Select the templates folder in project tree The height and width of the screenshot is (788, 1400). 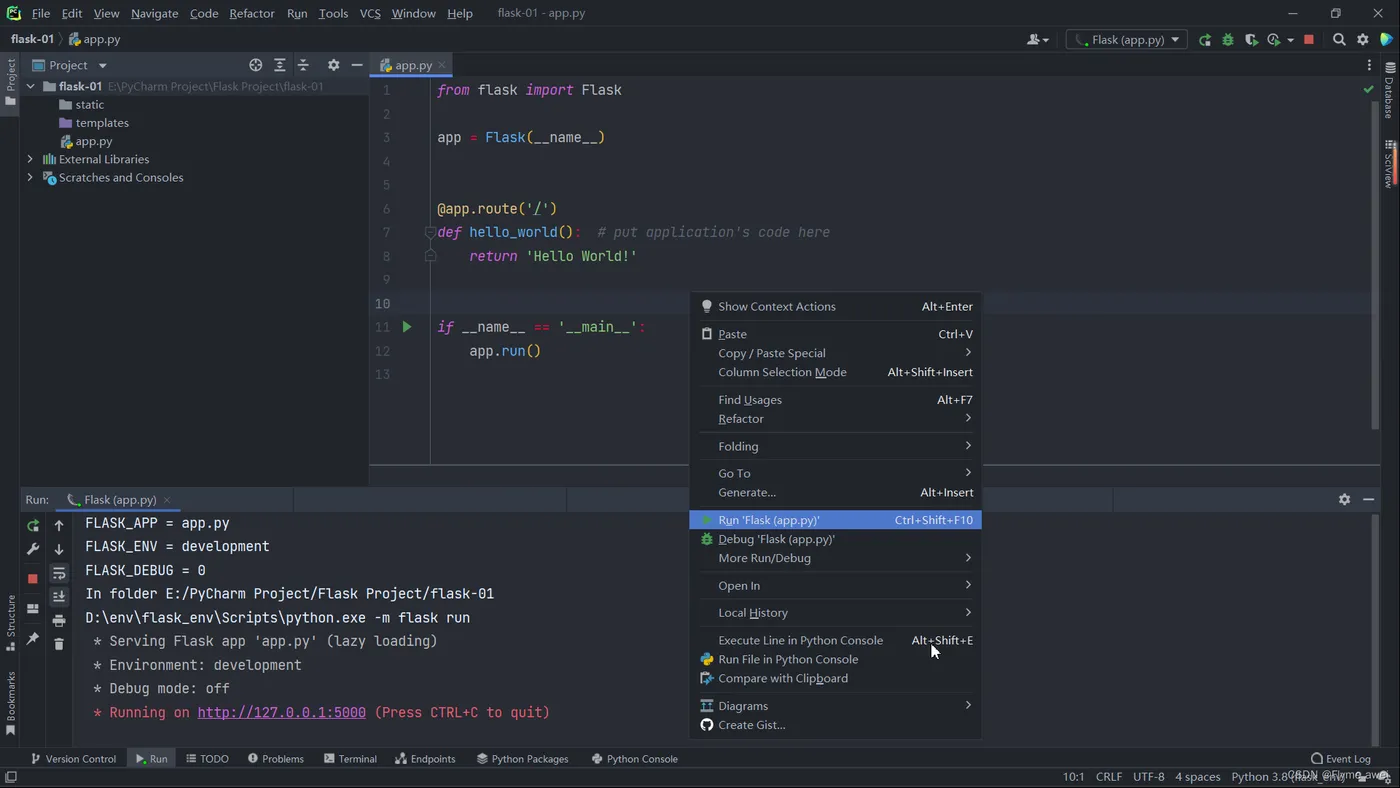tap(94, 123)
